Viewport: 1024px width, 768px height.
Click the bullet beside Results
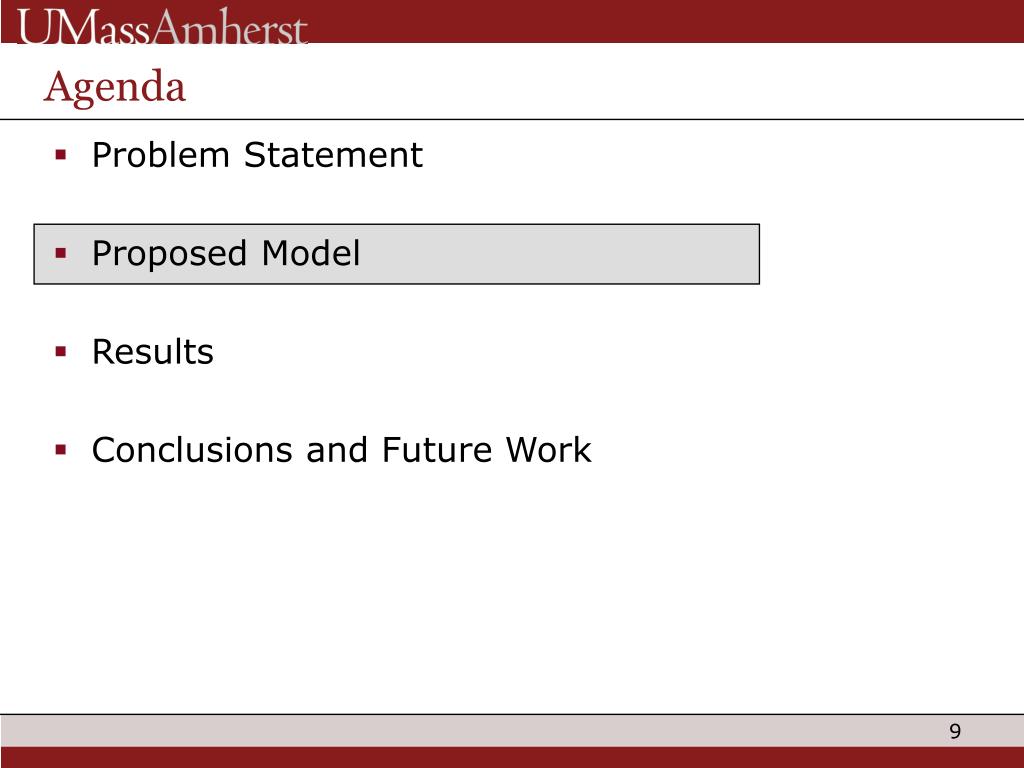pos(61,352)
